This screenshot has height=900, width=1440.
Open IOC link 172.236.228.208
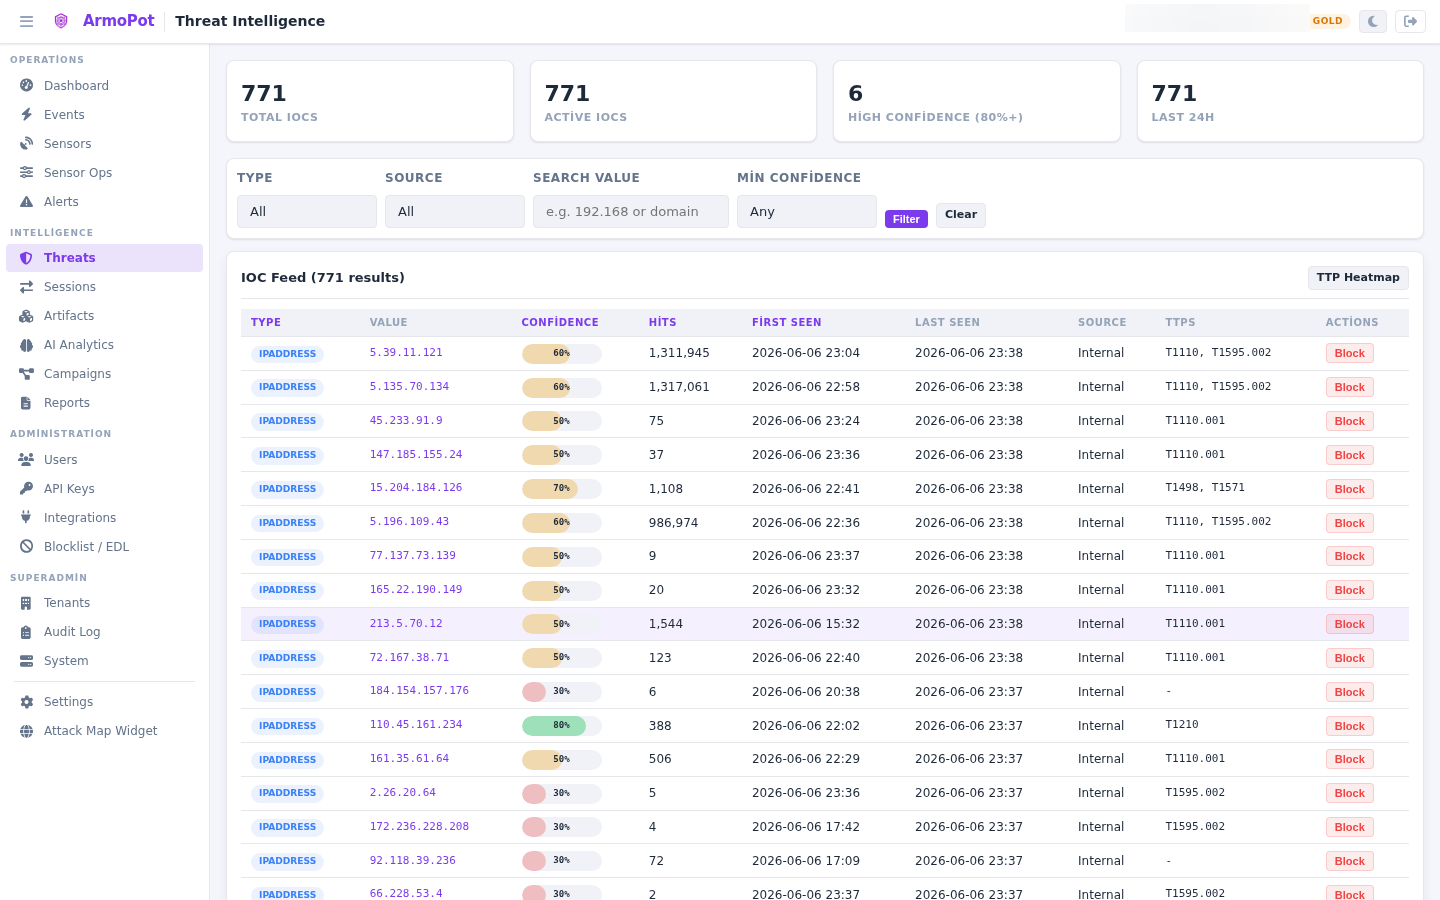pos(419,826)
